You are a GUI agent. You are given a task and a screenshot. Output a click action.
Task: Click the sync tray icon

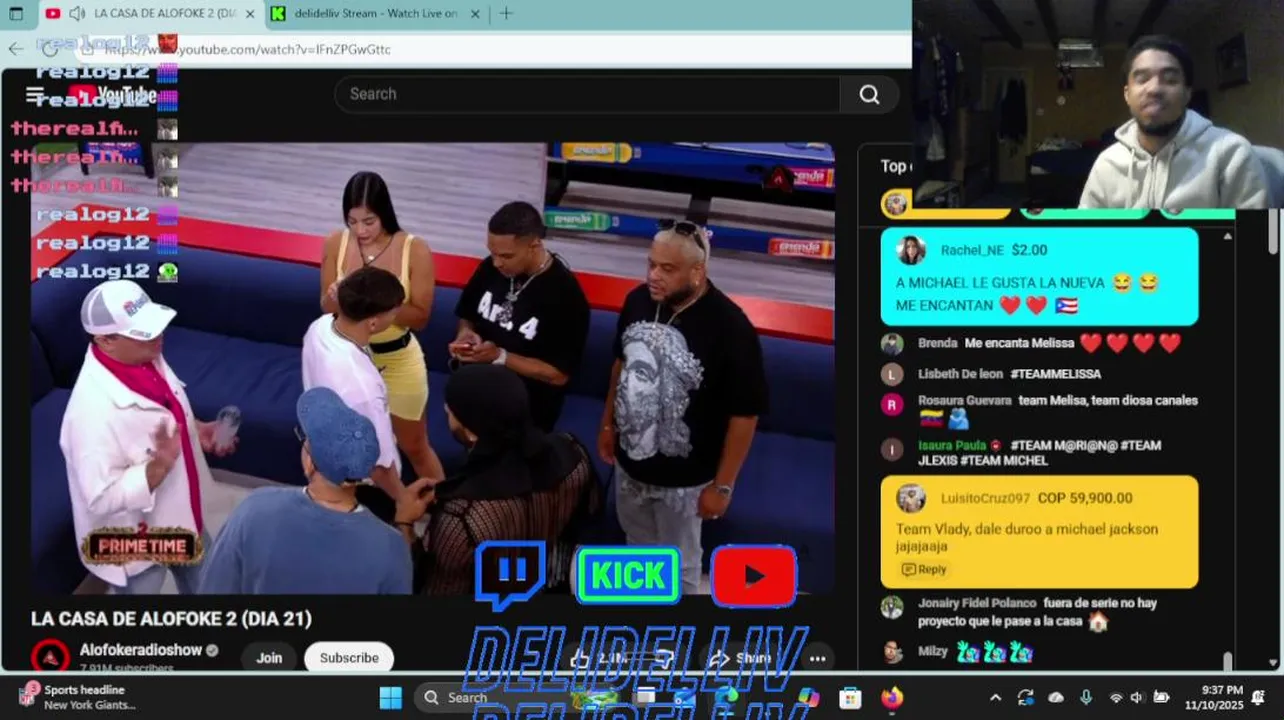[x=1025, y=697]
